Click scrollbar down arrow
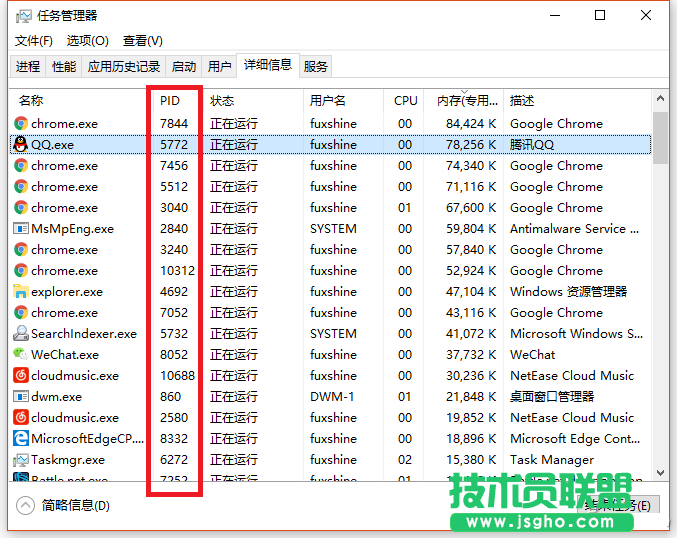Viewport: 677px width, 538px height. point(660,472)
